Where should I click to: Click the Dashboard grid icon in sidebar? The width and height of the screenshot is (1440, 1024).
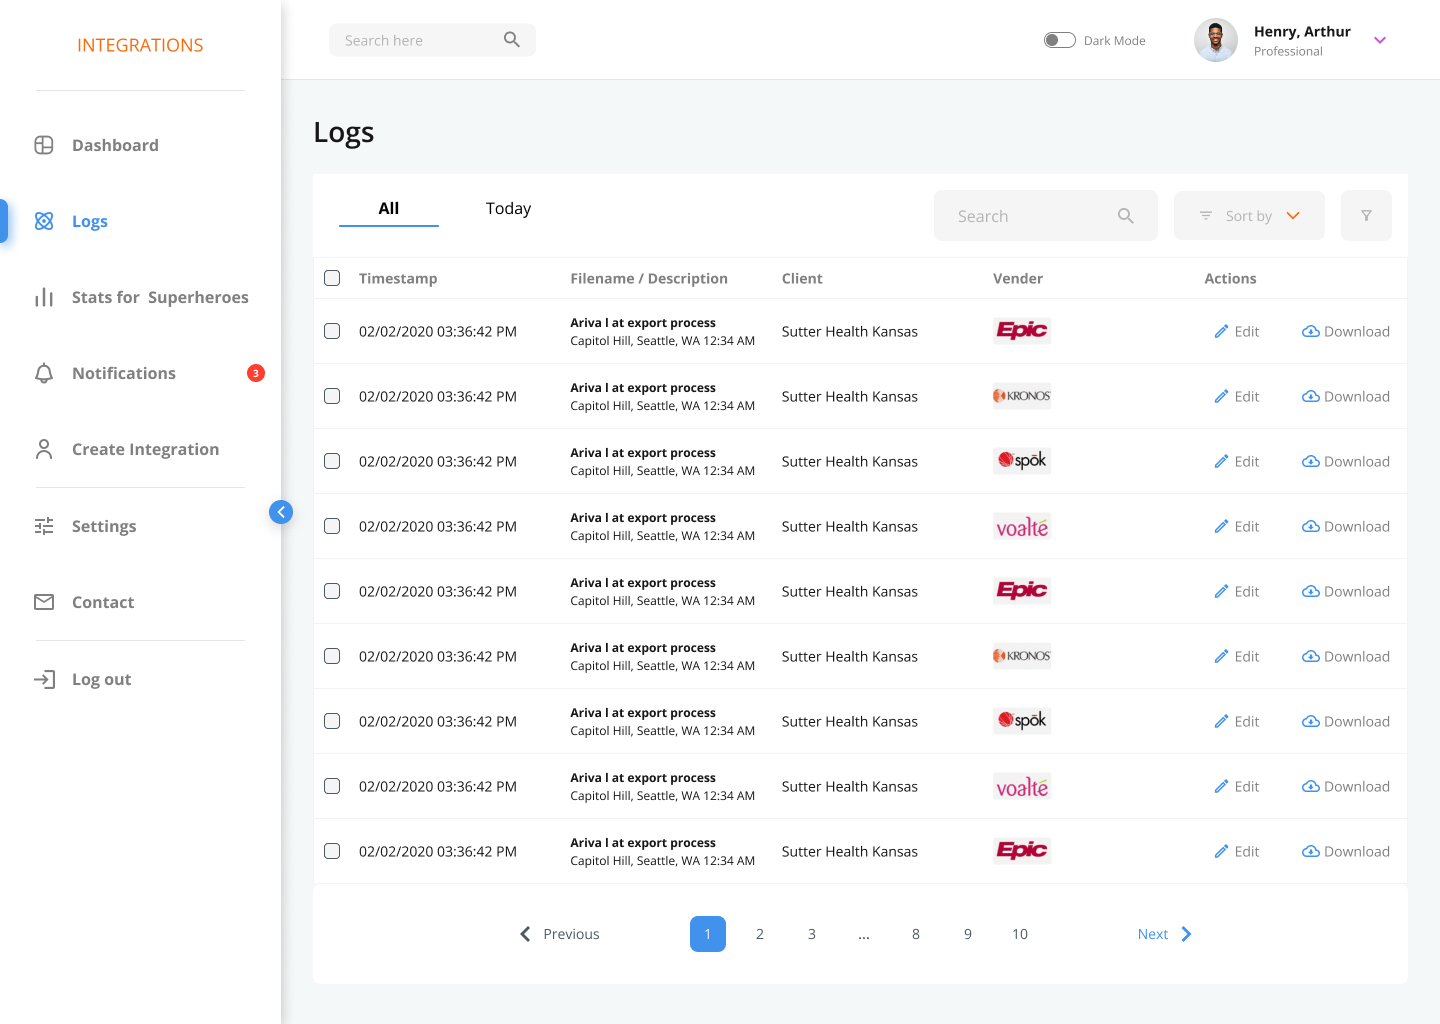tap(44, 145)
